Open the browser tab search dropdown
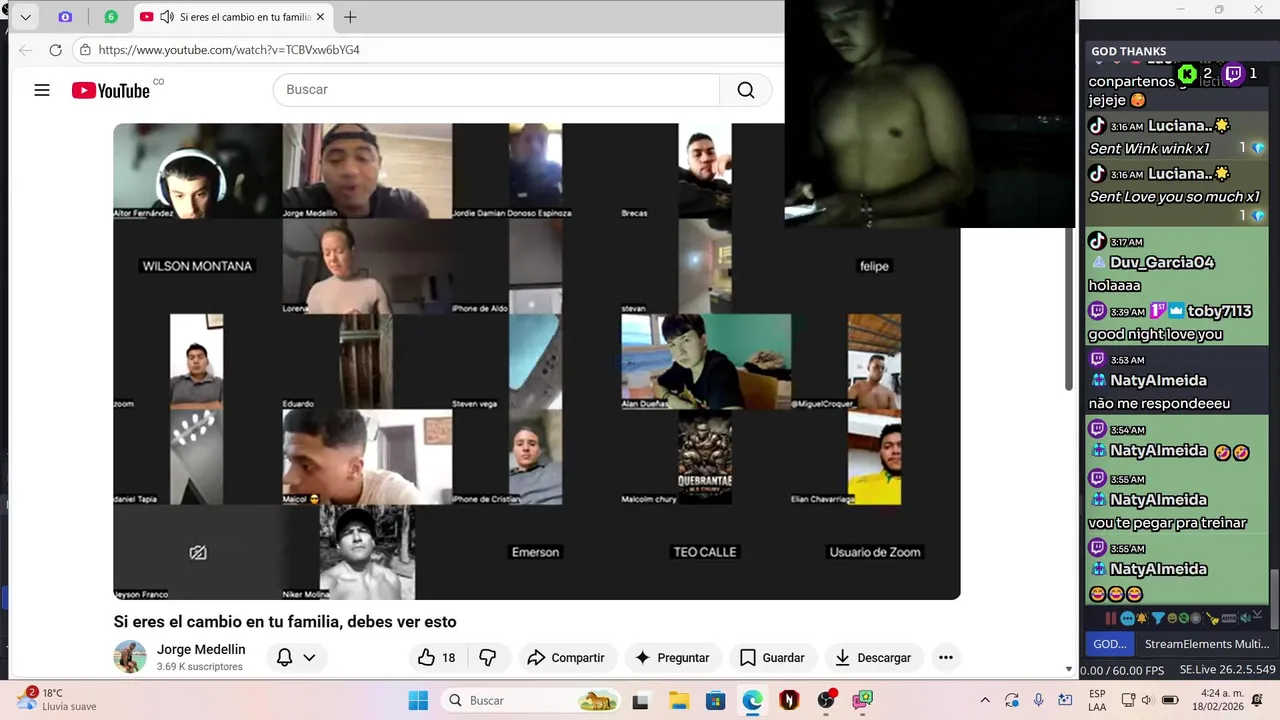This screenshot has width=1280, height=720. click(x=25, y=17)
